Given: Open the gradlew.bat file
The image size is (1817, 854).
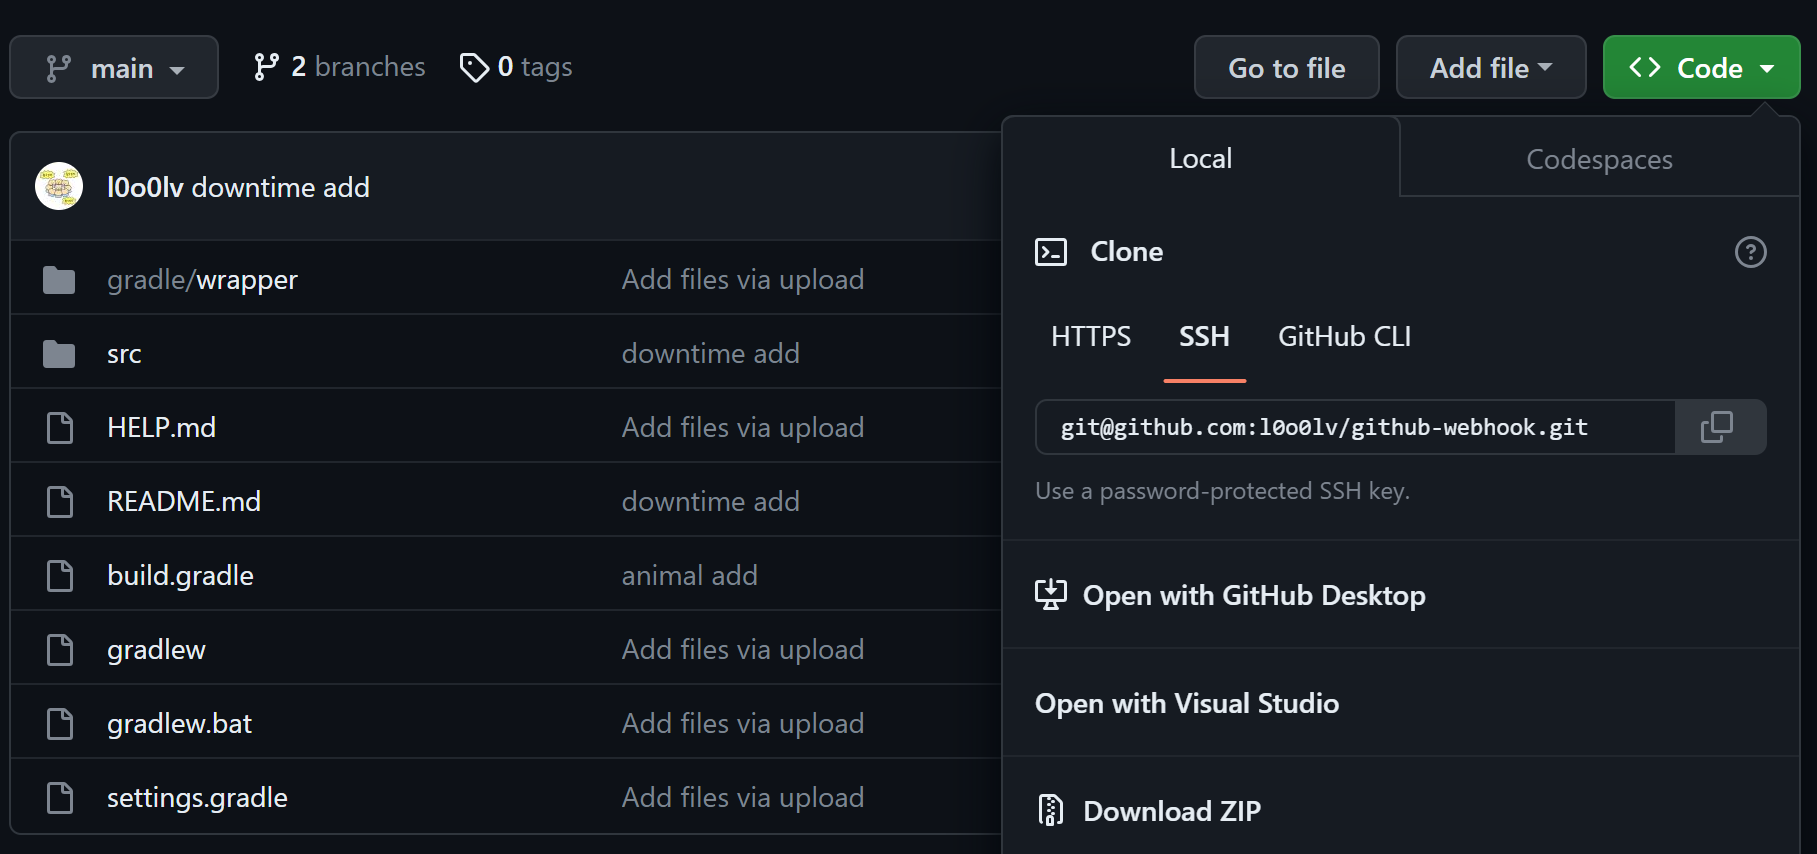Looking at the screenshot, I should 179,724.
